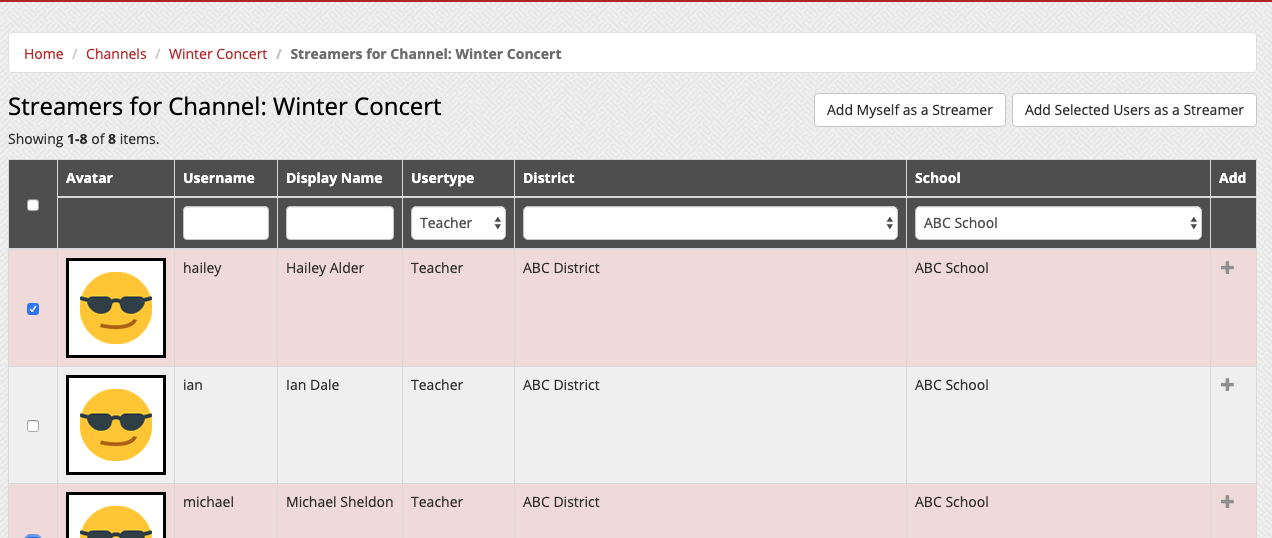Click the plus icon in Michael Sheldon's row

click(x=1228, y=502)
